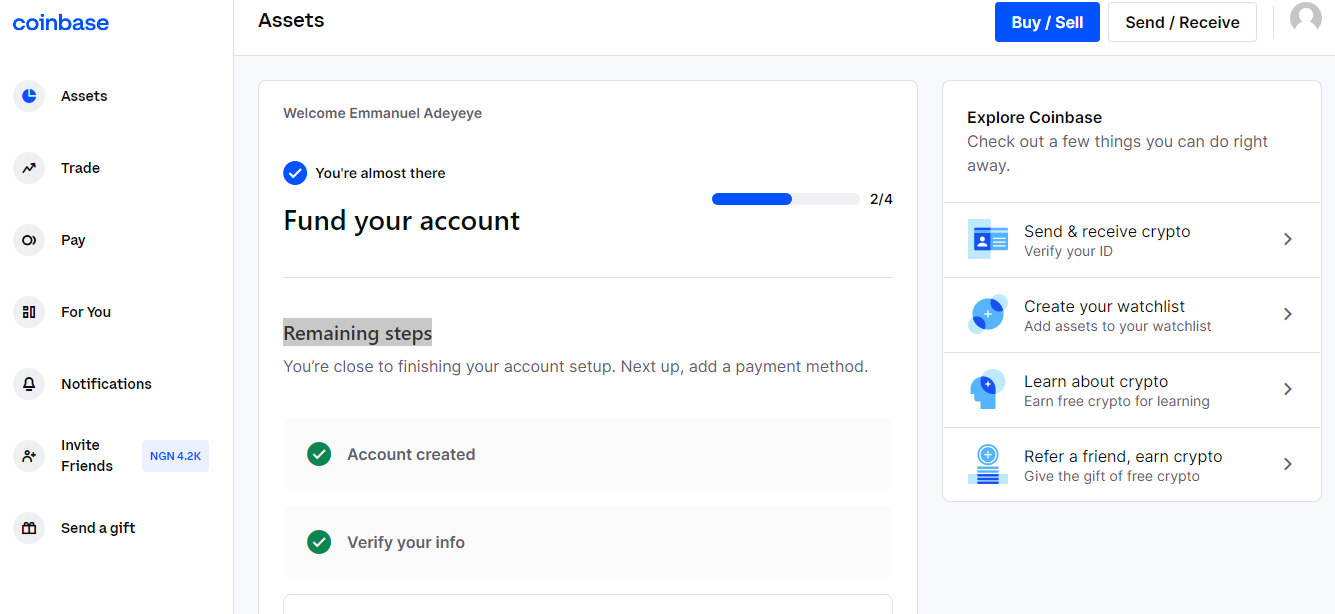Click the Verify your info step card
Screen dimensions: 1335x614
588,542
